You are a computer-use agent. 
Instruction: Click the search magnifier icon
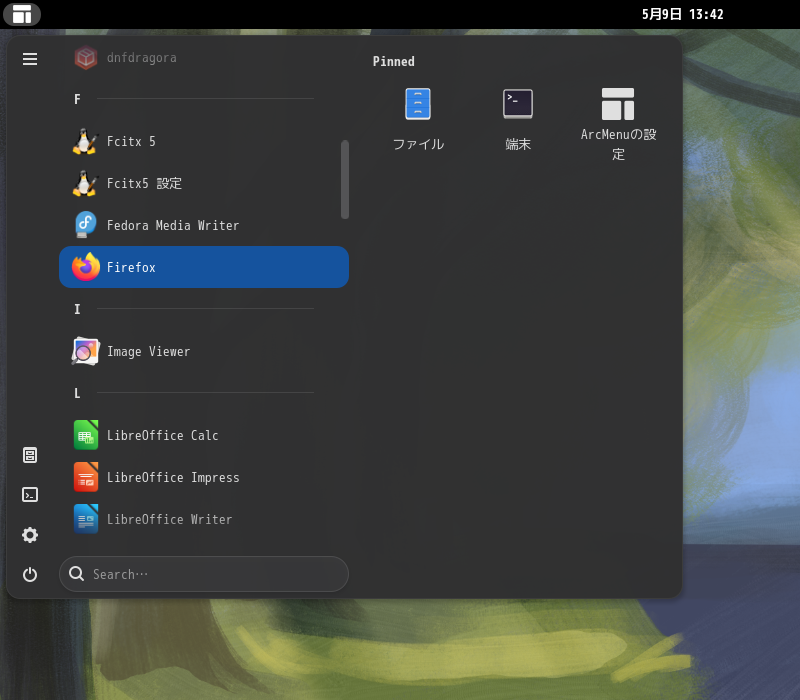[77, 574]
